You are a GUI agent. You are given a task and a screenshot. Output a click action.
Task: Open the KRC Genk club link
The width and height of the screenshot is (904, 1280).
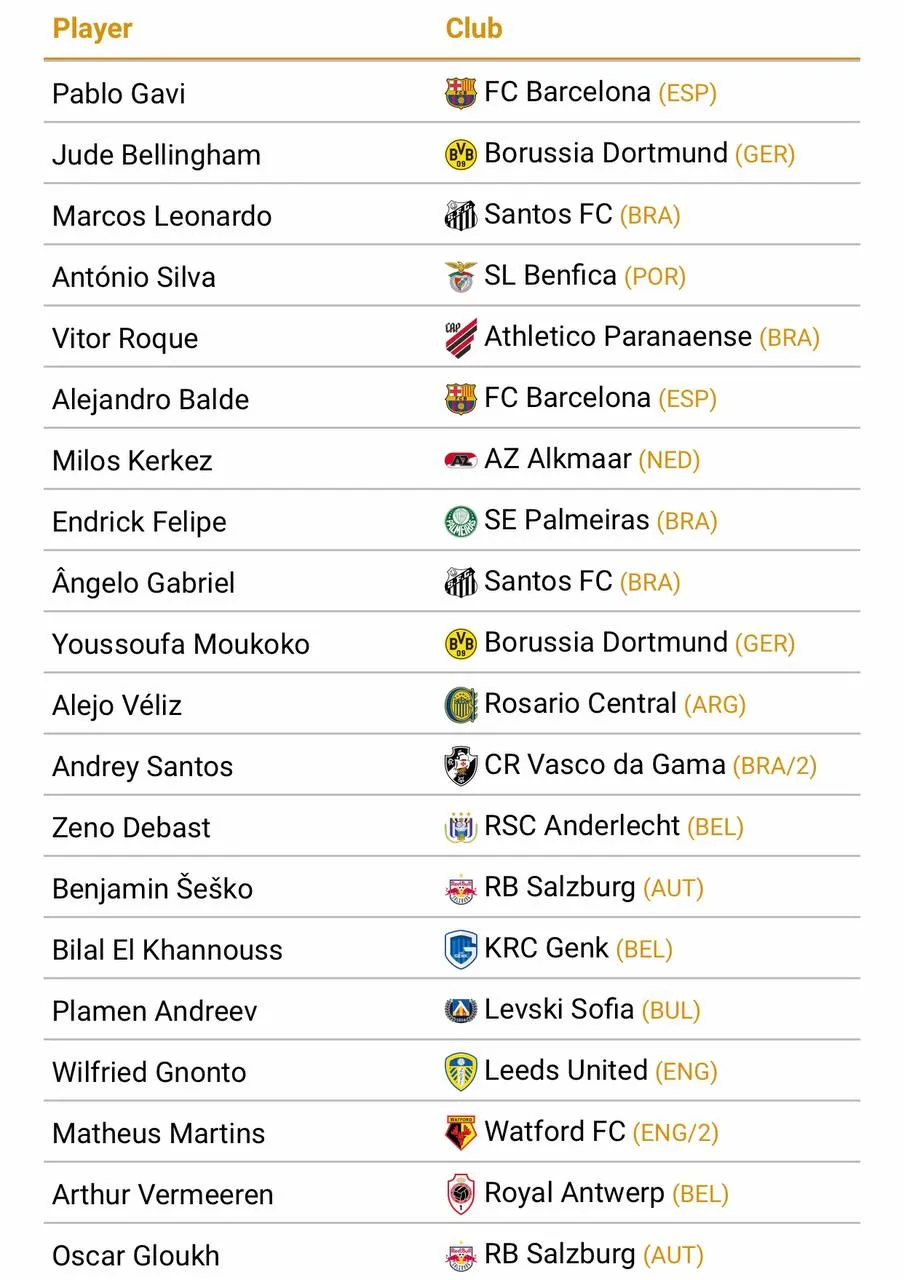coord(546,948)
